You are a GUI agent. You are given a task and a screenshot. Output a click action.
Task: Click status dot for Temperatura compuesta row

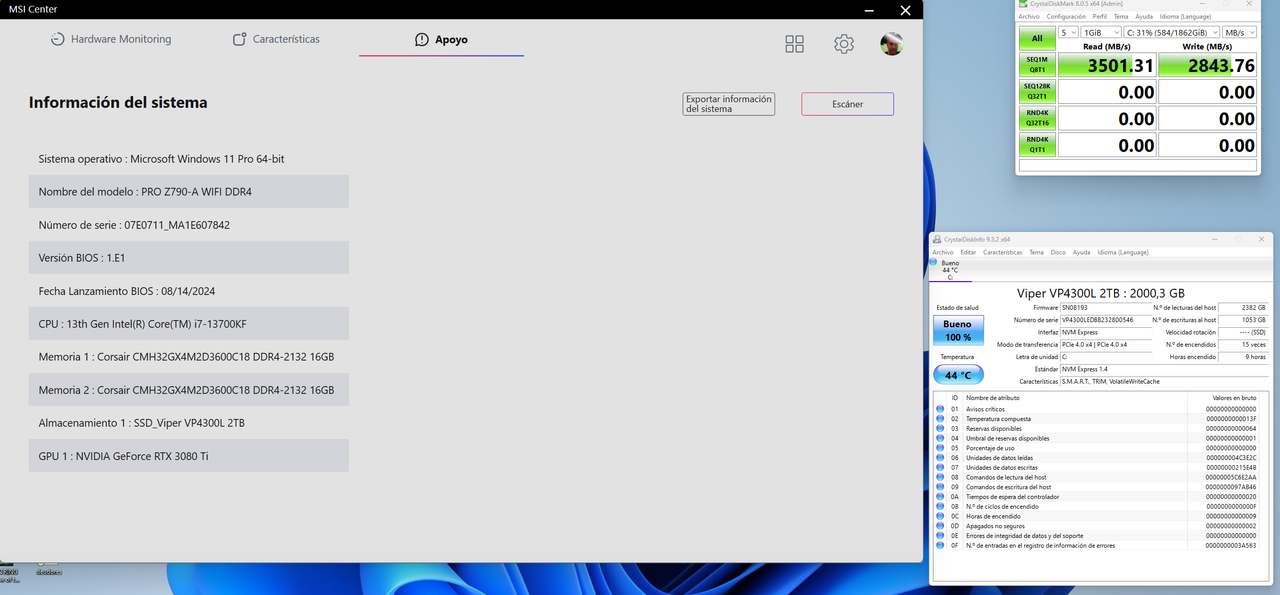pos(940,419)
